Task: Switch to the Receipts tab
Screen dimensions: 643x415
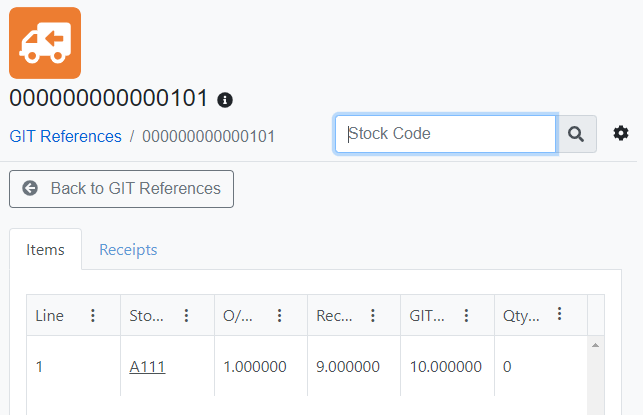Action: pos(128,249)
